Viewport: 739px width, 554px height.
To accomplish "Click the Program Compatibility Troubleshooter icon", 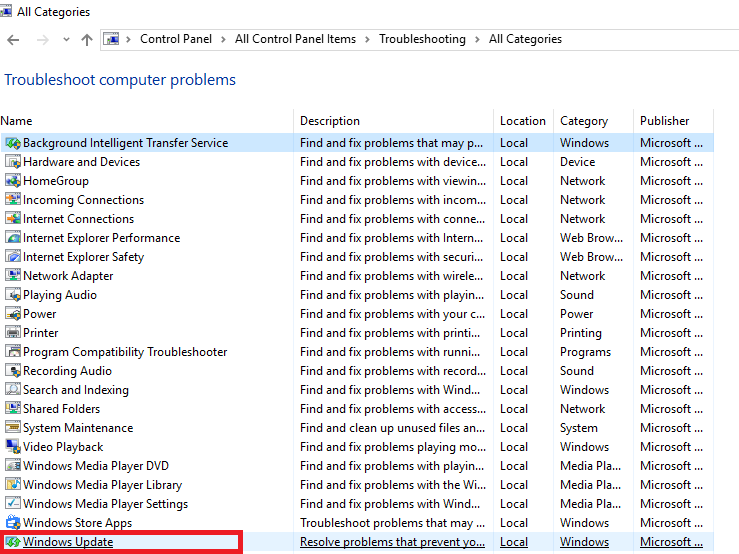I will click(x=13, y=352).
